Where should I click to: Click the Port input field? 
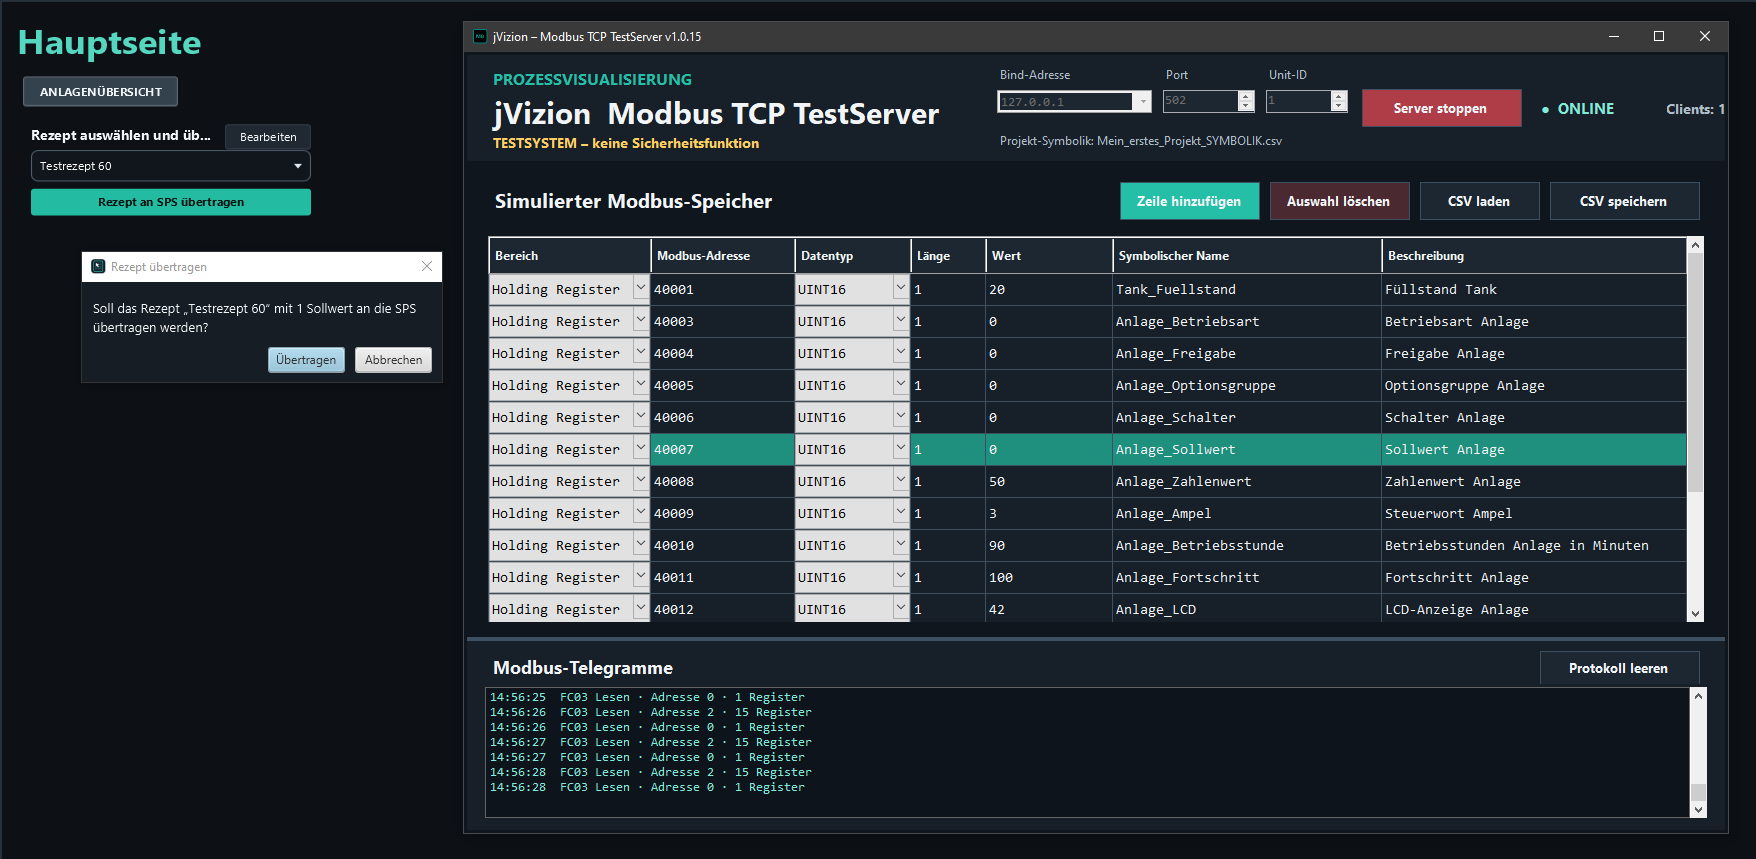[x=1200, y=101]
